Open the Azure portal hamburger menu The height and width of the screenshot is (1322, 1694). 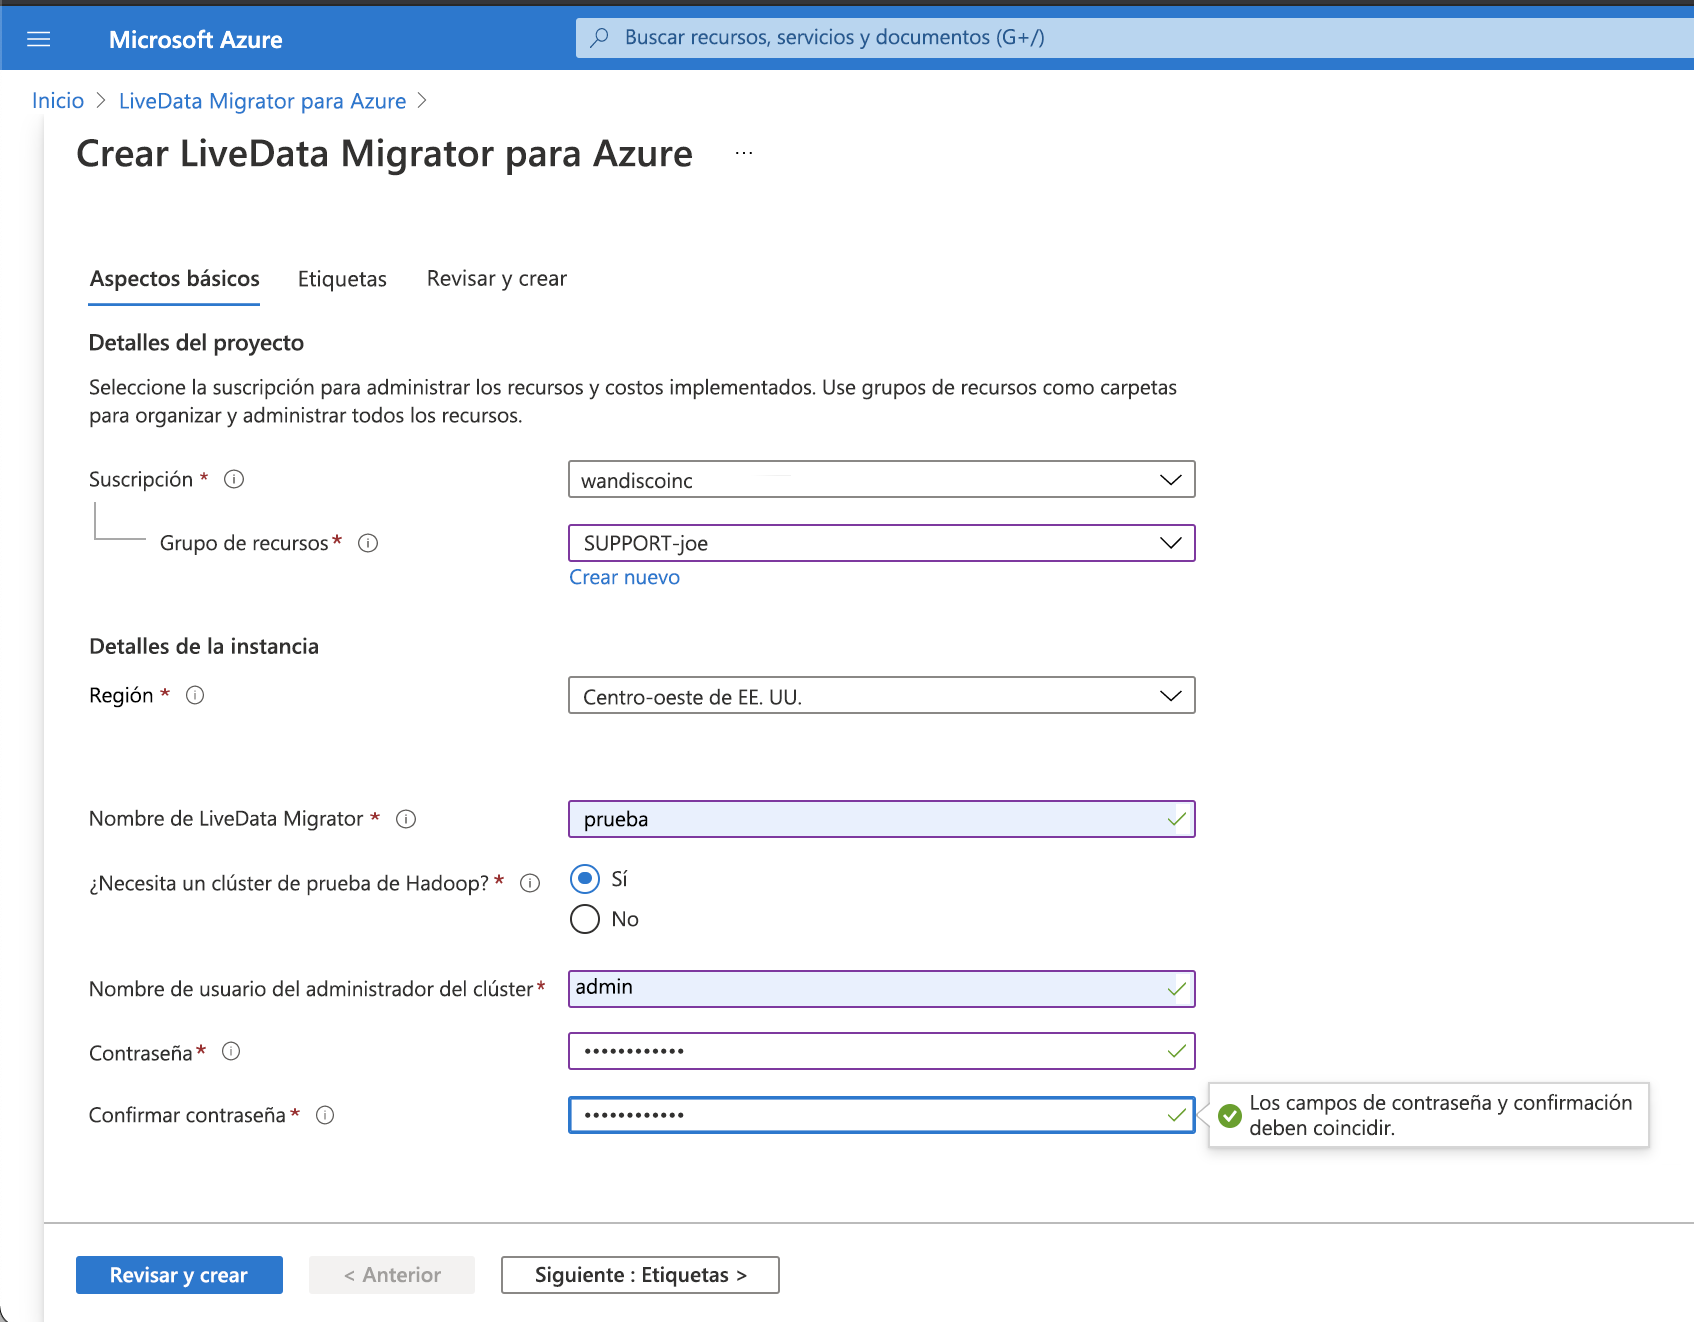[x=38, y=39]
